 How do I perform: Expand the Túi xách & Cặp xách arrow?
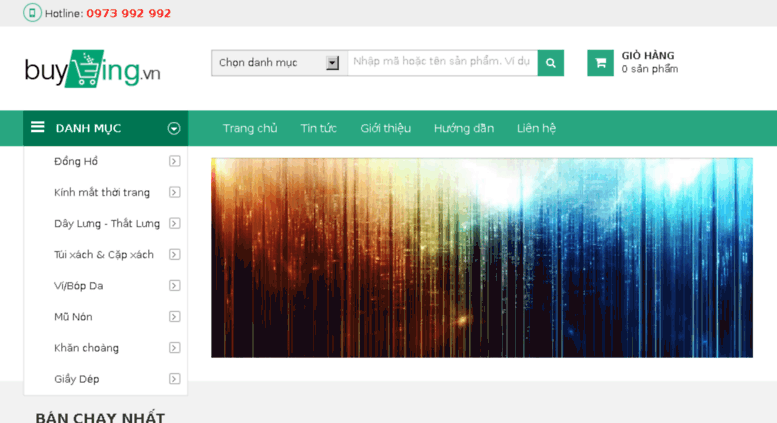point(174,255)
